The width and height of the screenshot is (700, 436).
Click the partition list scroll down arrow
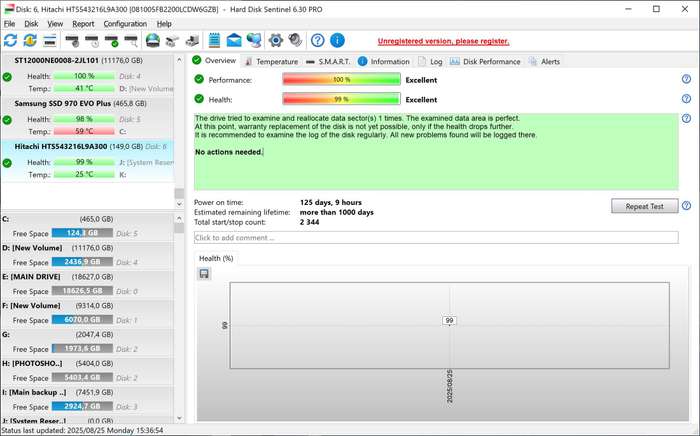click(x=179, y=418)
